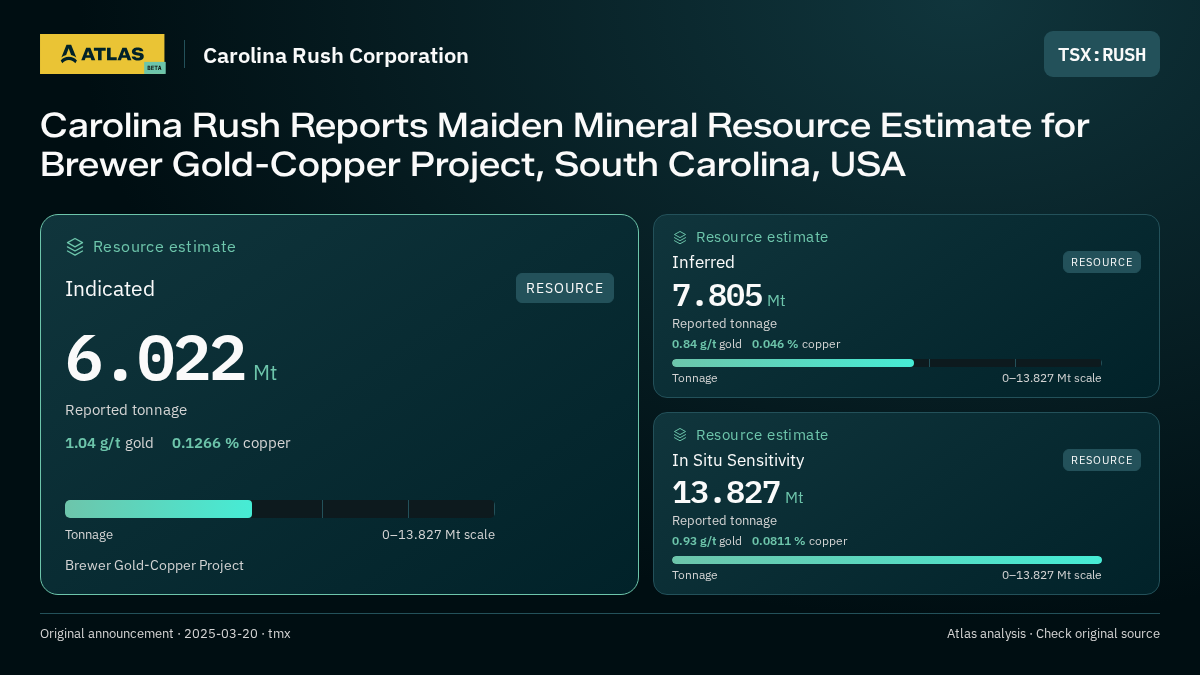
Task: Click the Indicated tonnage progress bar
Action: click(280, 509)
